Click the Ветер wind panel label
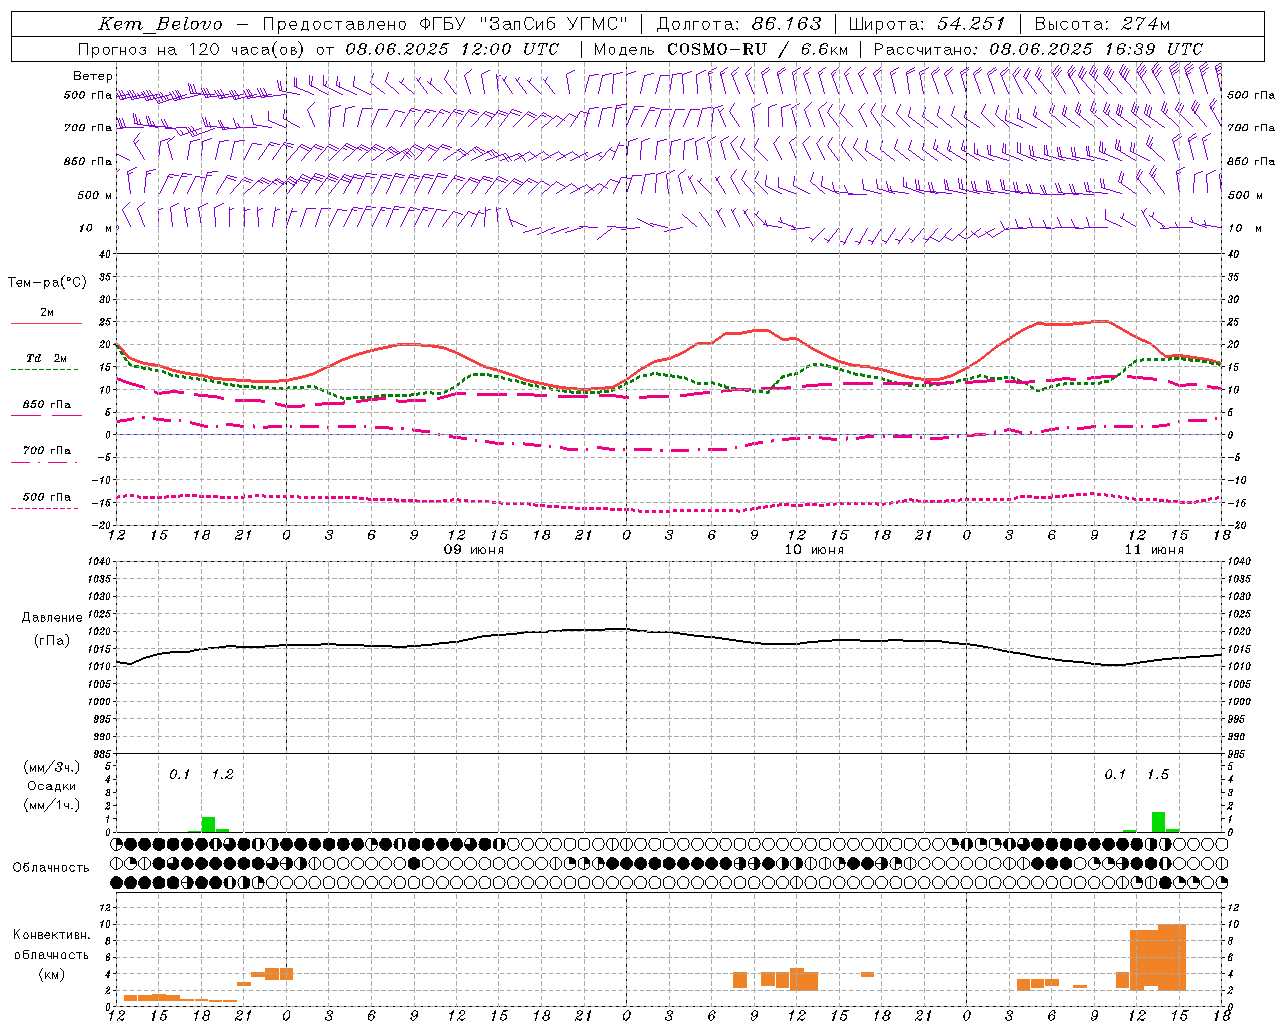Image resolution: width=1280 pixels, height=1024 pixels. coord(93,76)
